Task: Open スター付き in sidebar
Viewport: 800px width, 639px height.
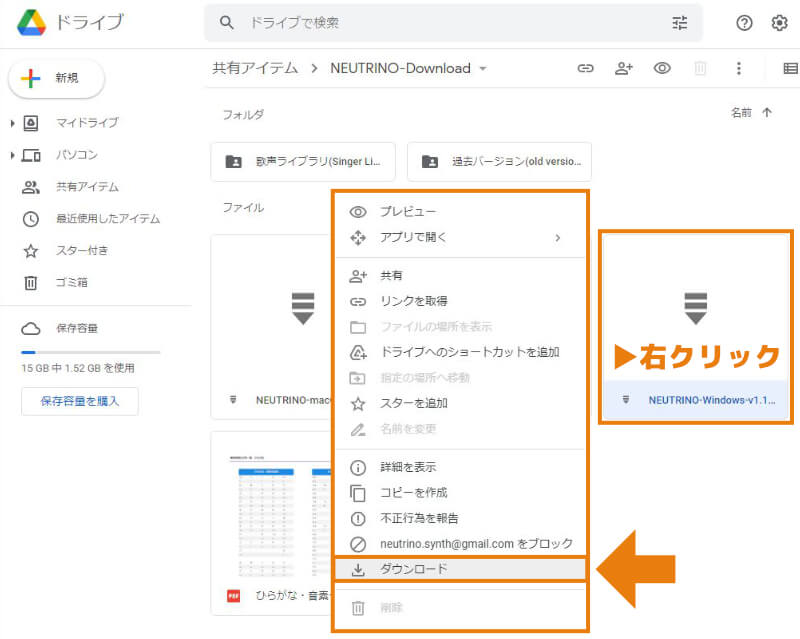Action: [x=82, y=251]
